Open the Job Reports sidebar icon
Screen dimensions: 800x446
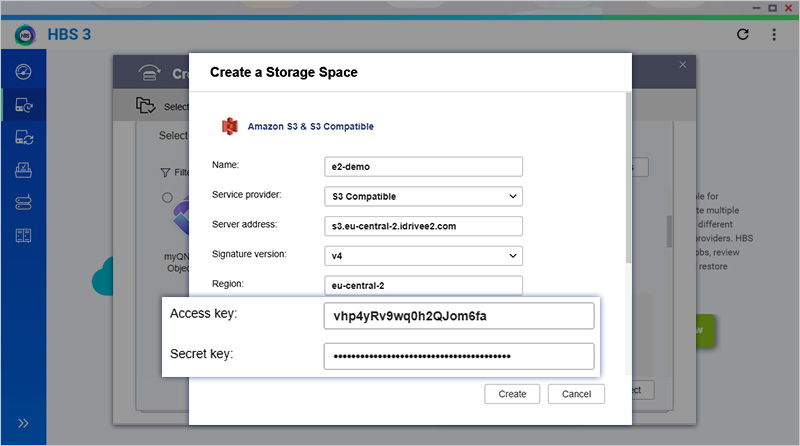pyautogui.click(x=23, y=235)
